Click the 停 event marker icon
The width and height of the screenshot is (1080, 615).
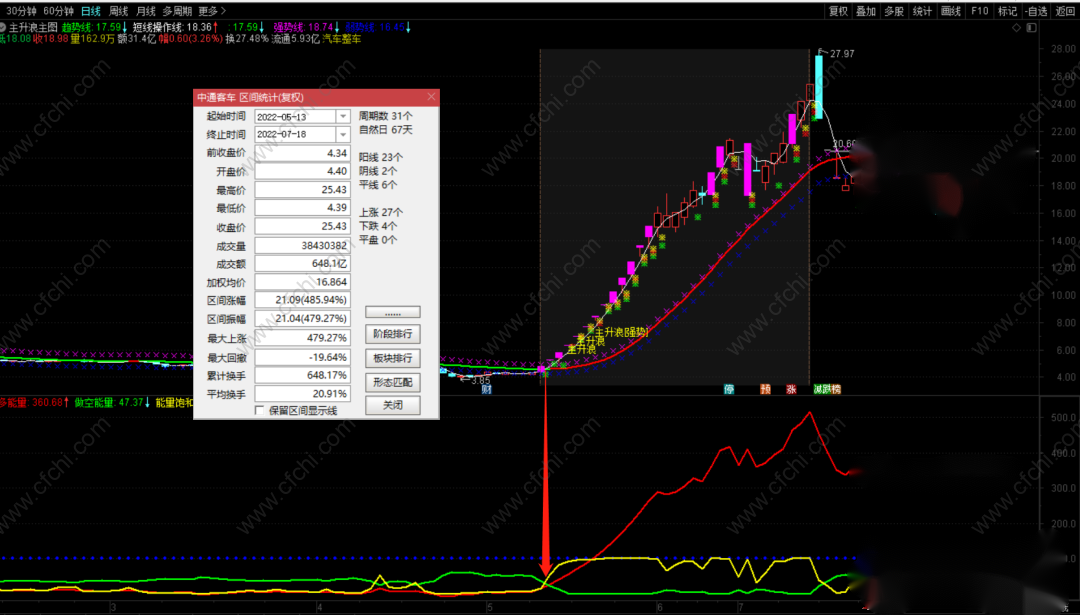729,389
